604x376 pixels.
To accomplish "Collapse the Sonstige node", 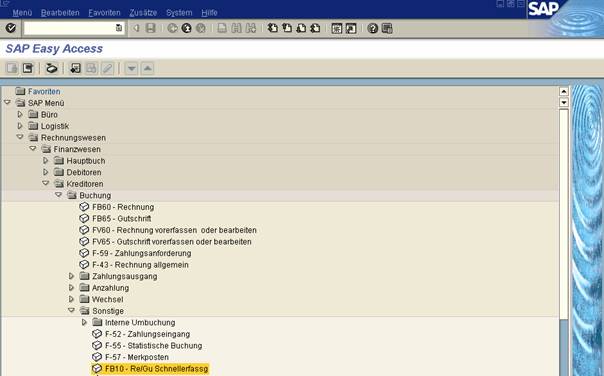I will 71,311.
